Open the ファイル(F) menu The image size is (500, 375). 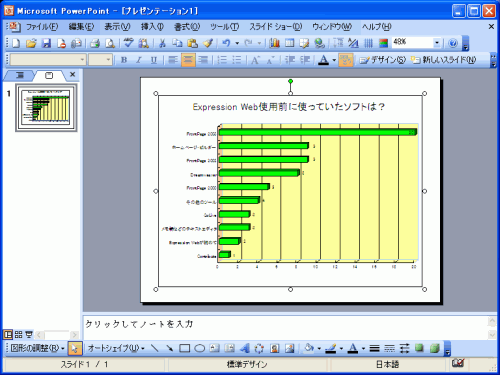point(42,27)
